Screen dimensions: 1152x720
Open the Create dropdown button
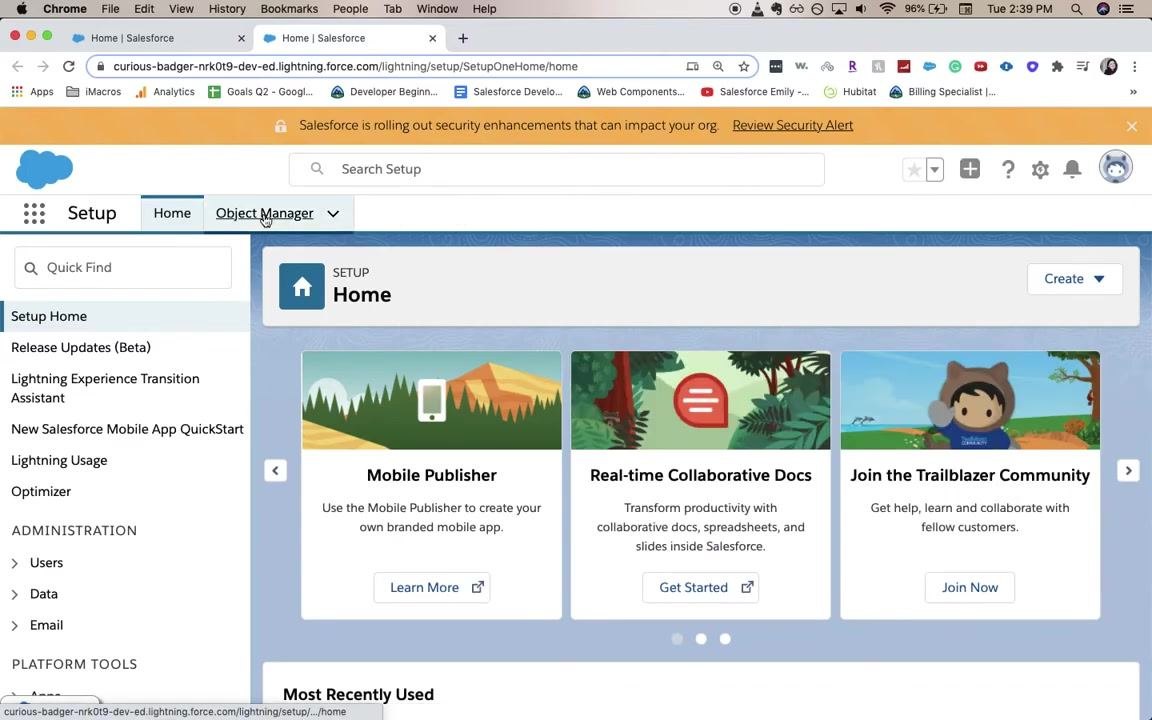pos(1074,278)
